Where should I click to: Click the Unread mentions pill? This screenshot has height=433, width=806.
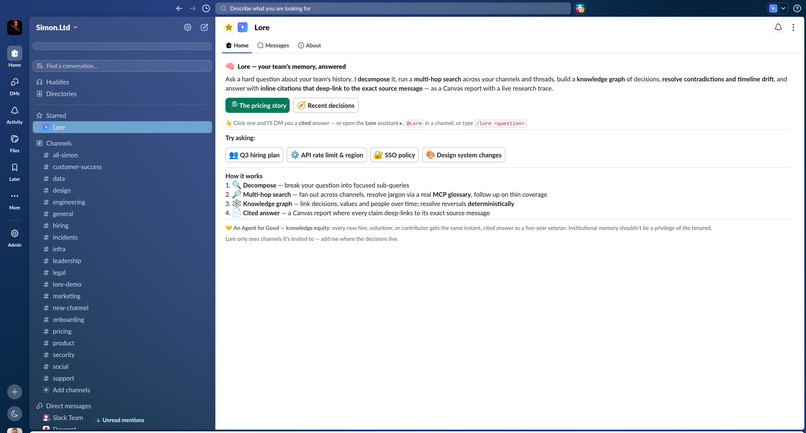tap(121, 420)
